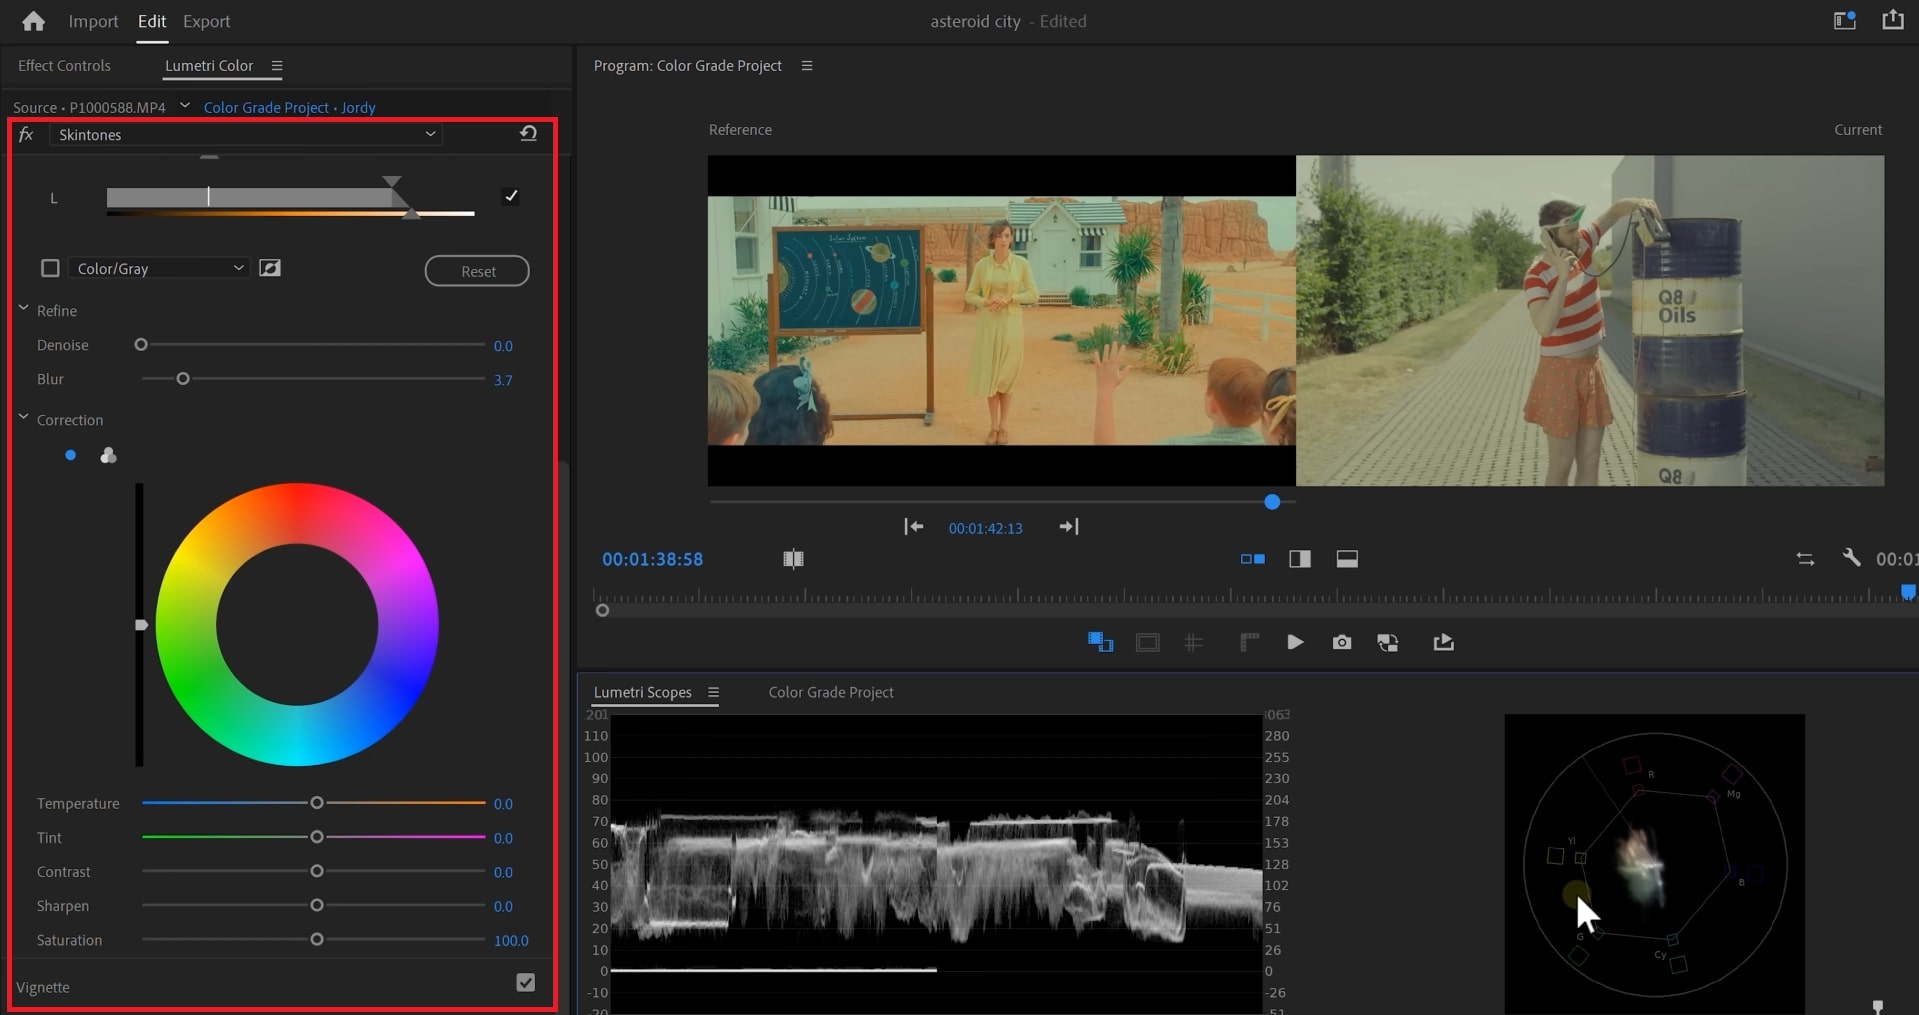The image size is (1919, 1015).
Task: Open the Export tab
Action: click(206, 21)
